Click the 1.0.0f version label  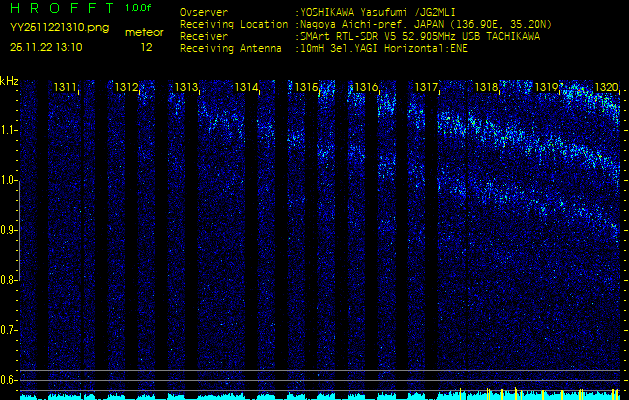click(x=139, y=8)
